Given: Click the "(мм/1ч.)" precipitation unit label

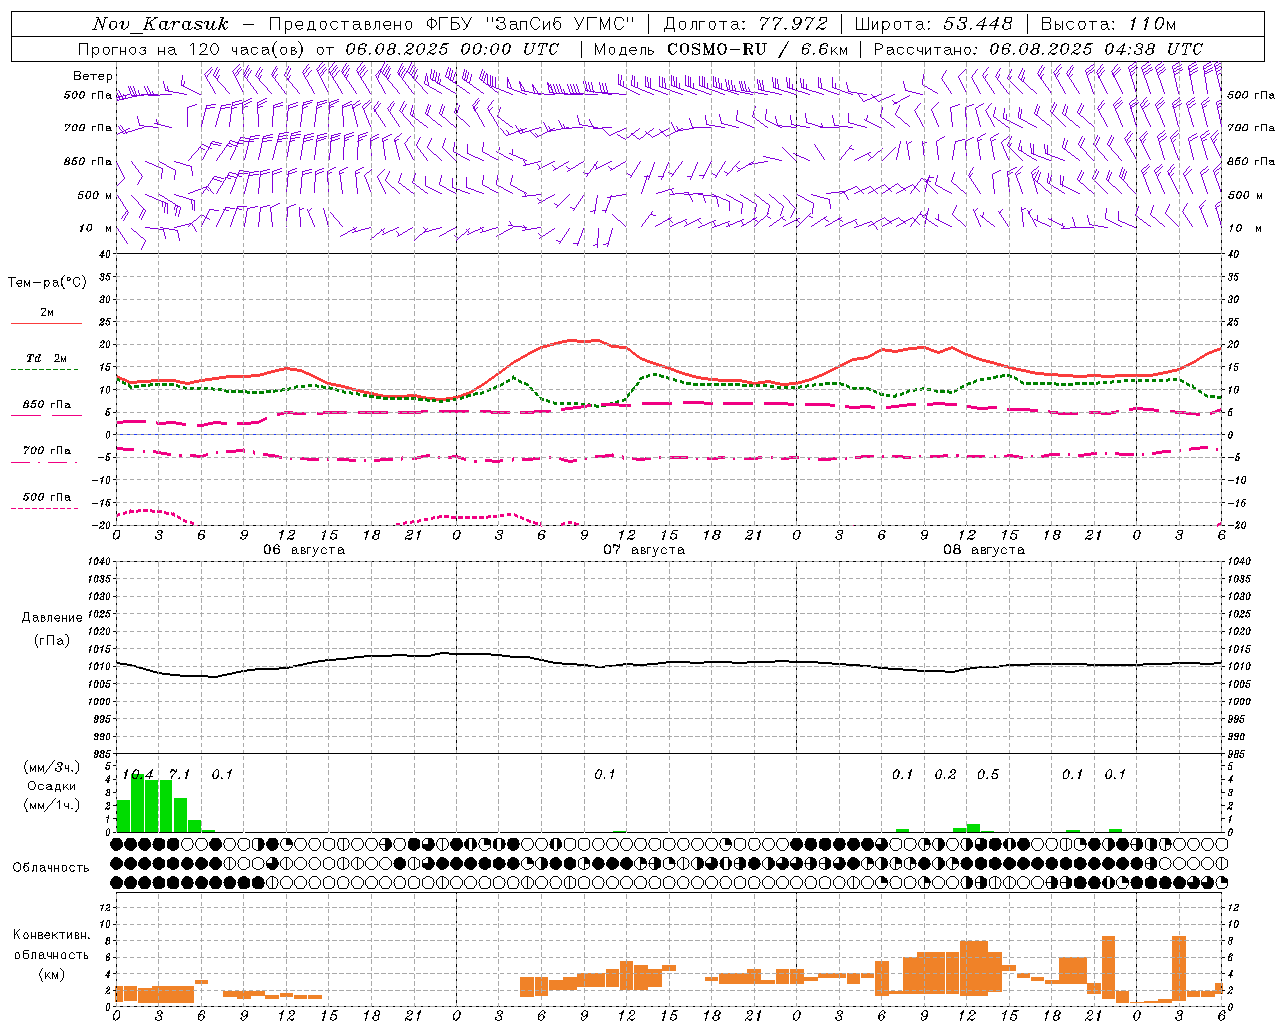Looking at the screenshot, I should [52, 806].
